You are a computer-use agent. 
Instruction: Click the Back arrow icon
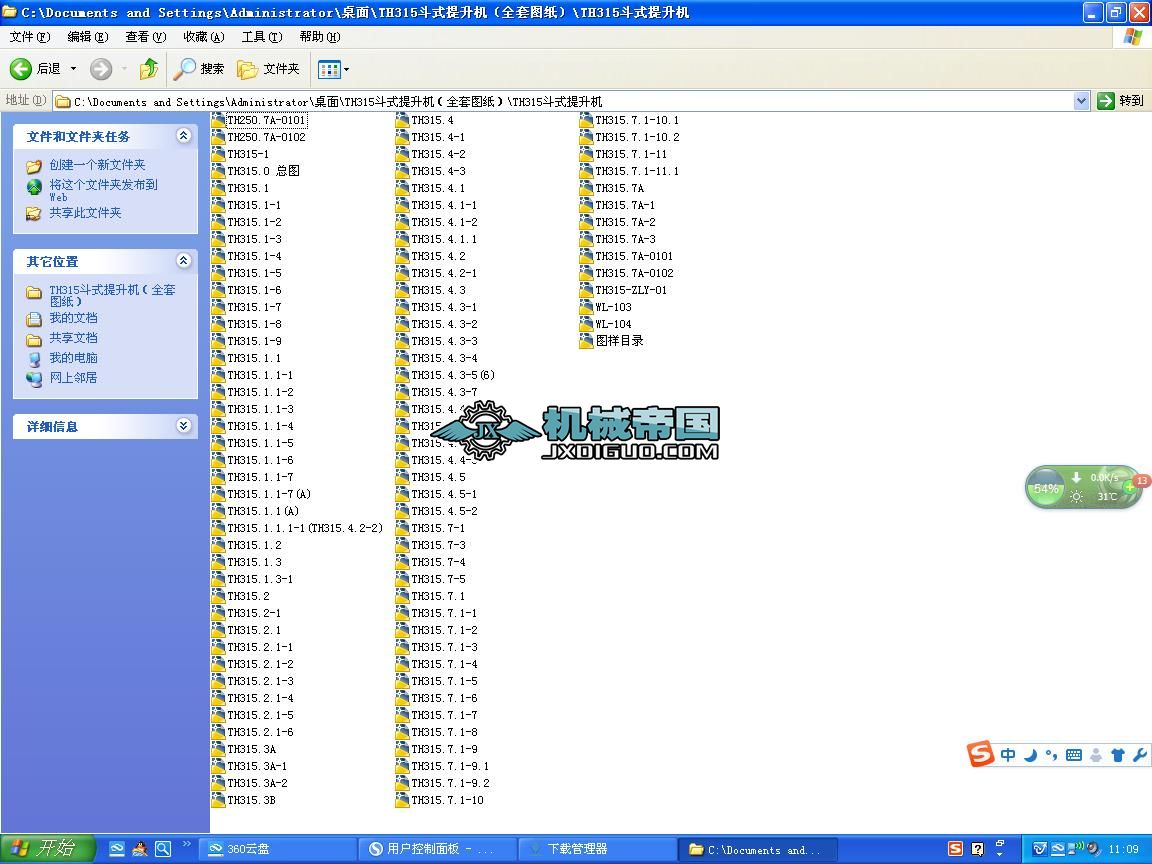pos(21,69)
